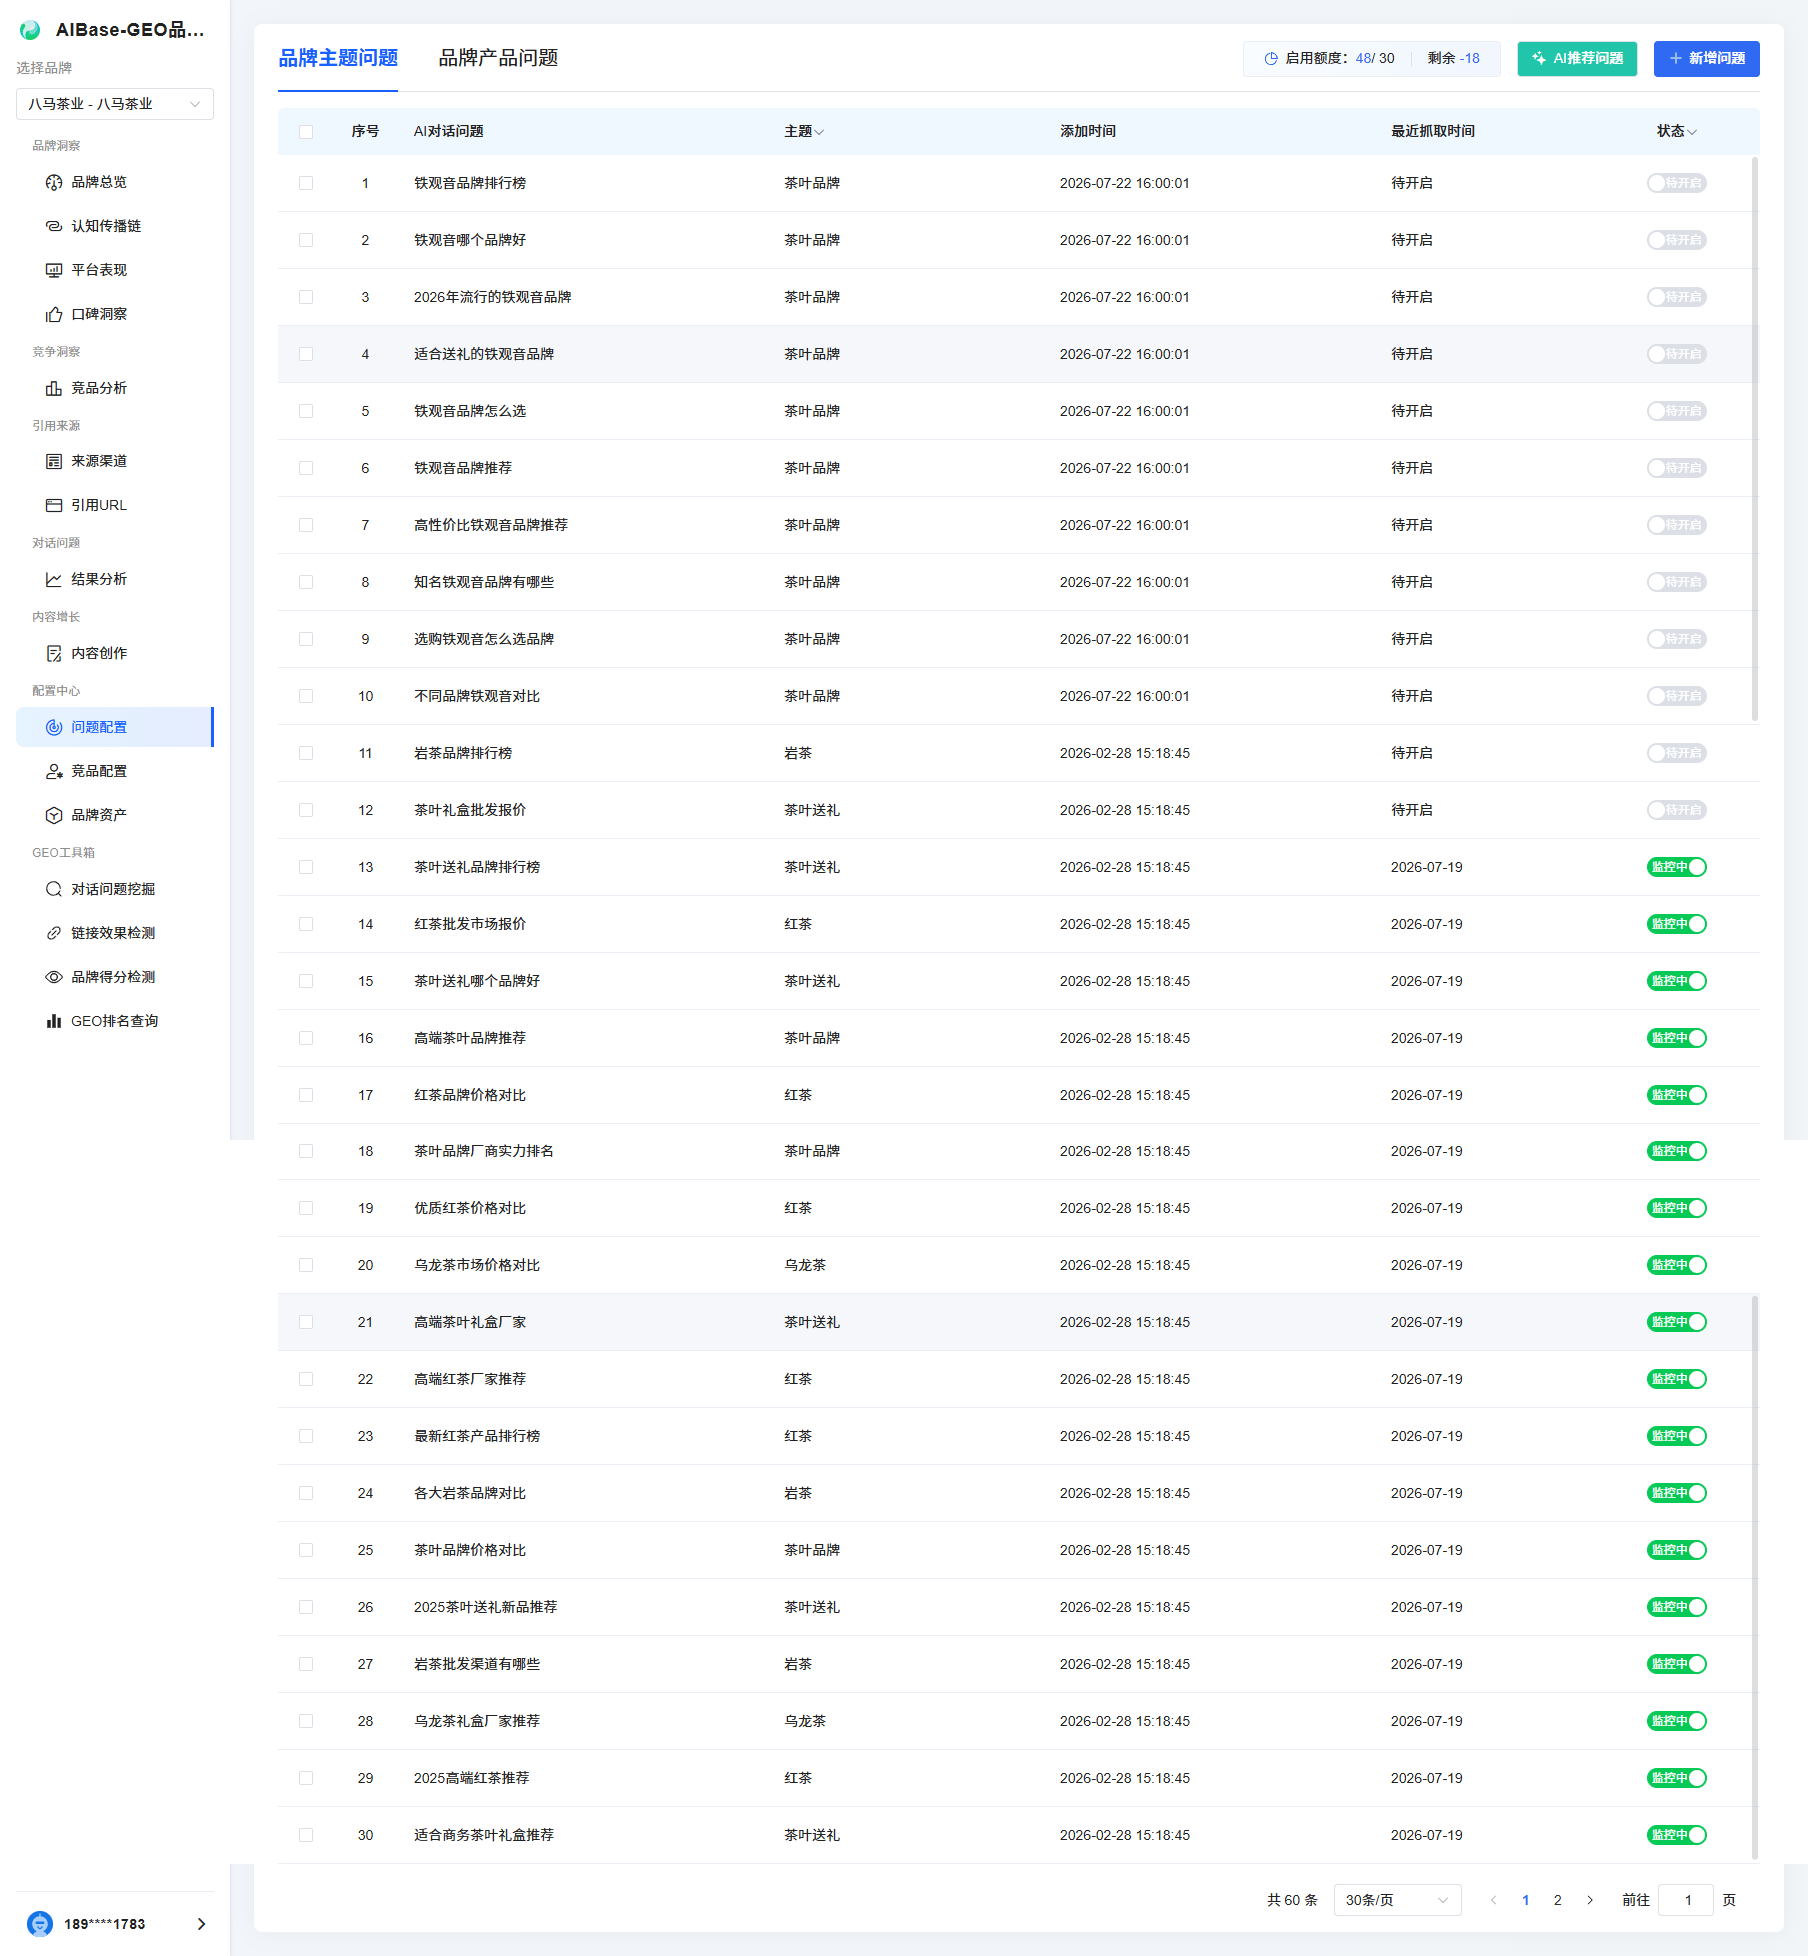Open 引用URL window icon

[54, 505]
